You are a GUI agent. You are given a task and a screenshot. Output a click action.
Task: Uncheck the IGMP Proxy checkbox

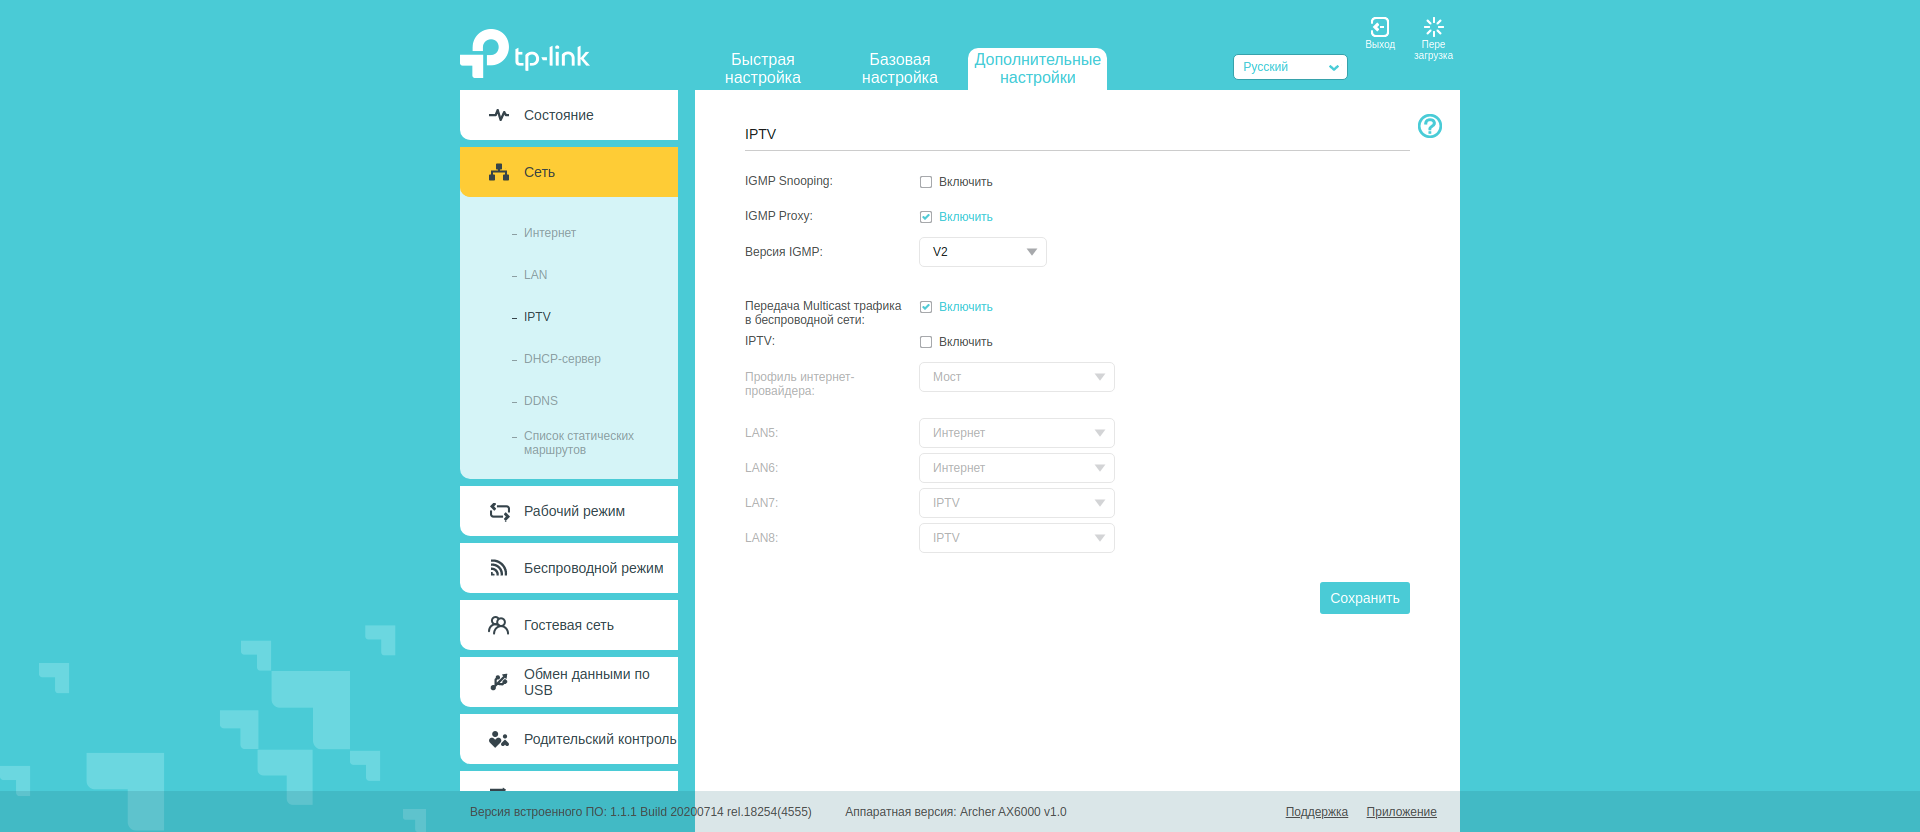(926, 217)
